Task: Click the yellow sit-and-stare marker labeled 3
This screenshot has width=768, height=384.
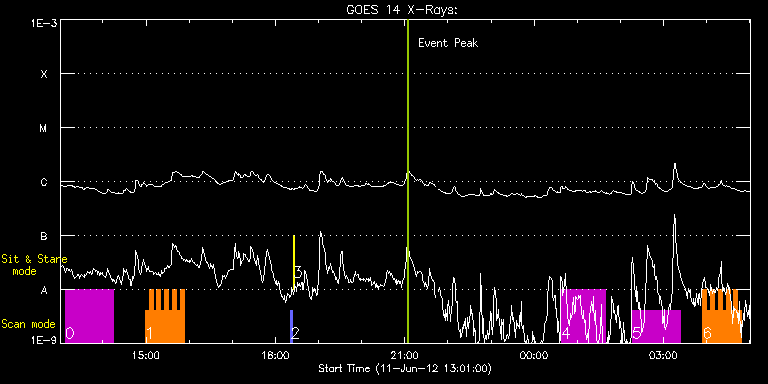Action: (x=294, y=263)
